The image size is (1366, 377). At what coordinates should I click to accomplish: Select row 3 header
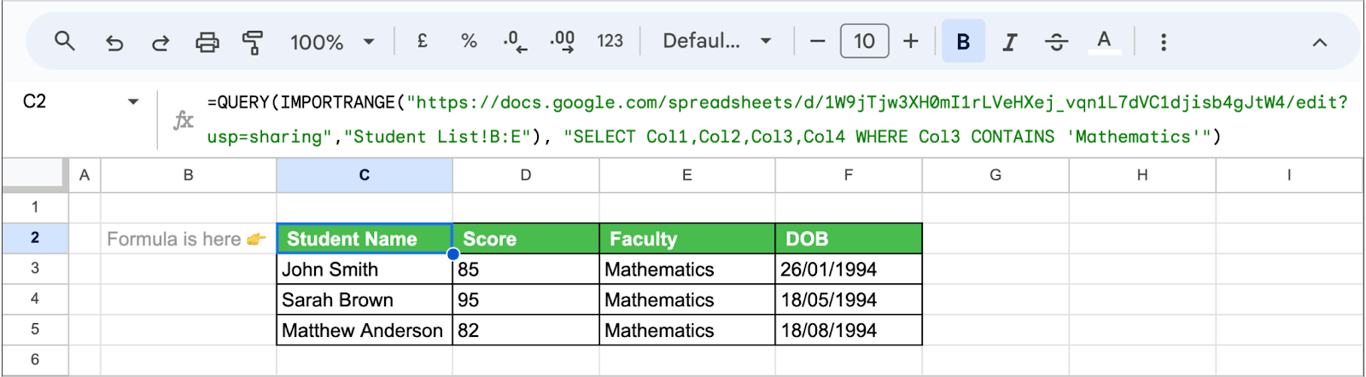[35, 268]
